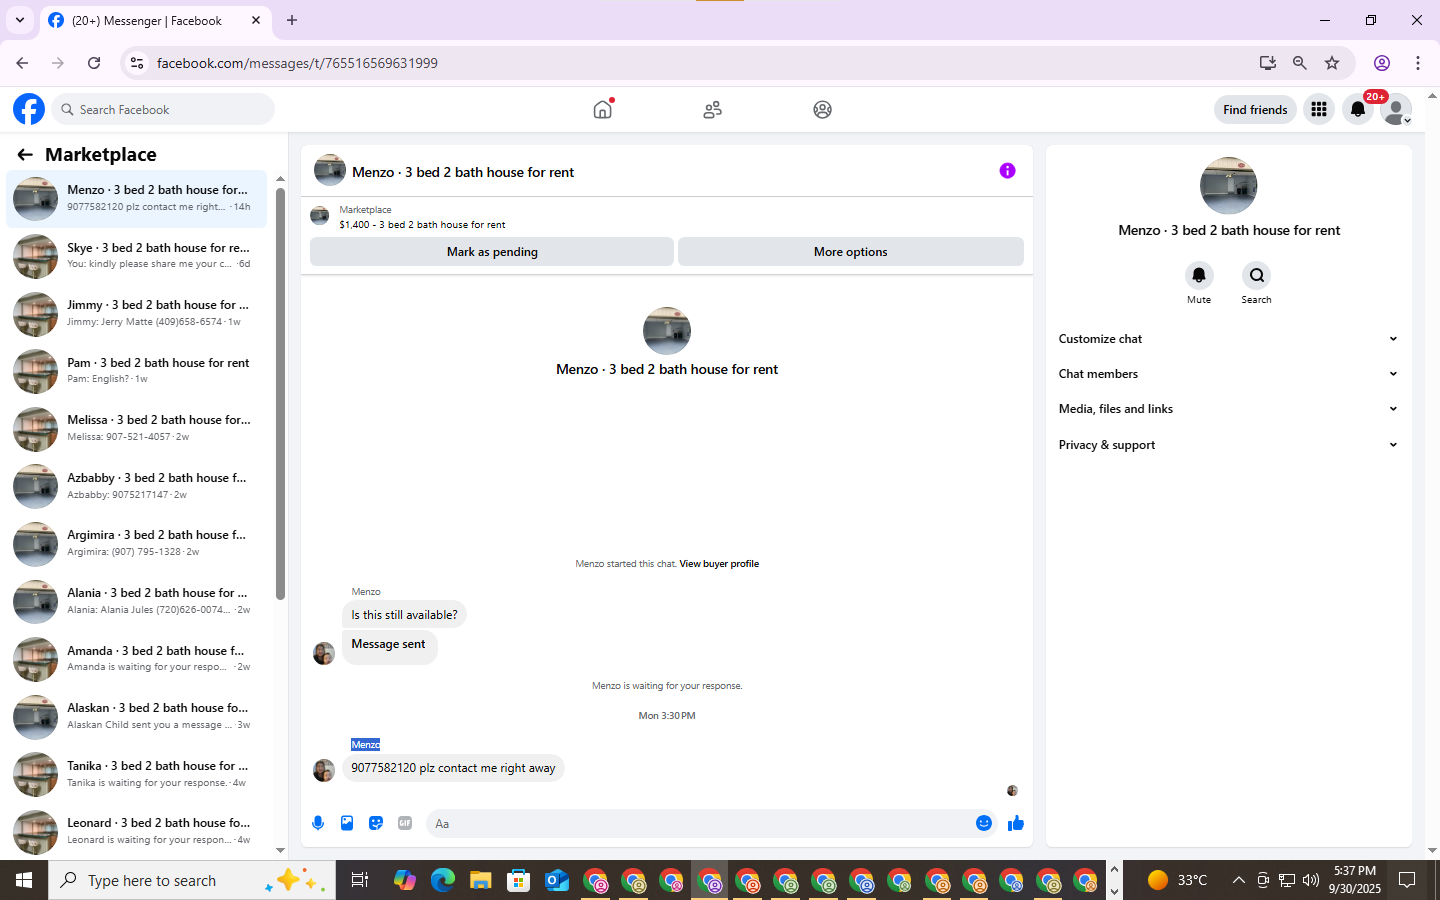Click the Menzo listing thumbnail in chat header

tap(330, 171)
